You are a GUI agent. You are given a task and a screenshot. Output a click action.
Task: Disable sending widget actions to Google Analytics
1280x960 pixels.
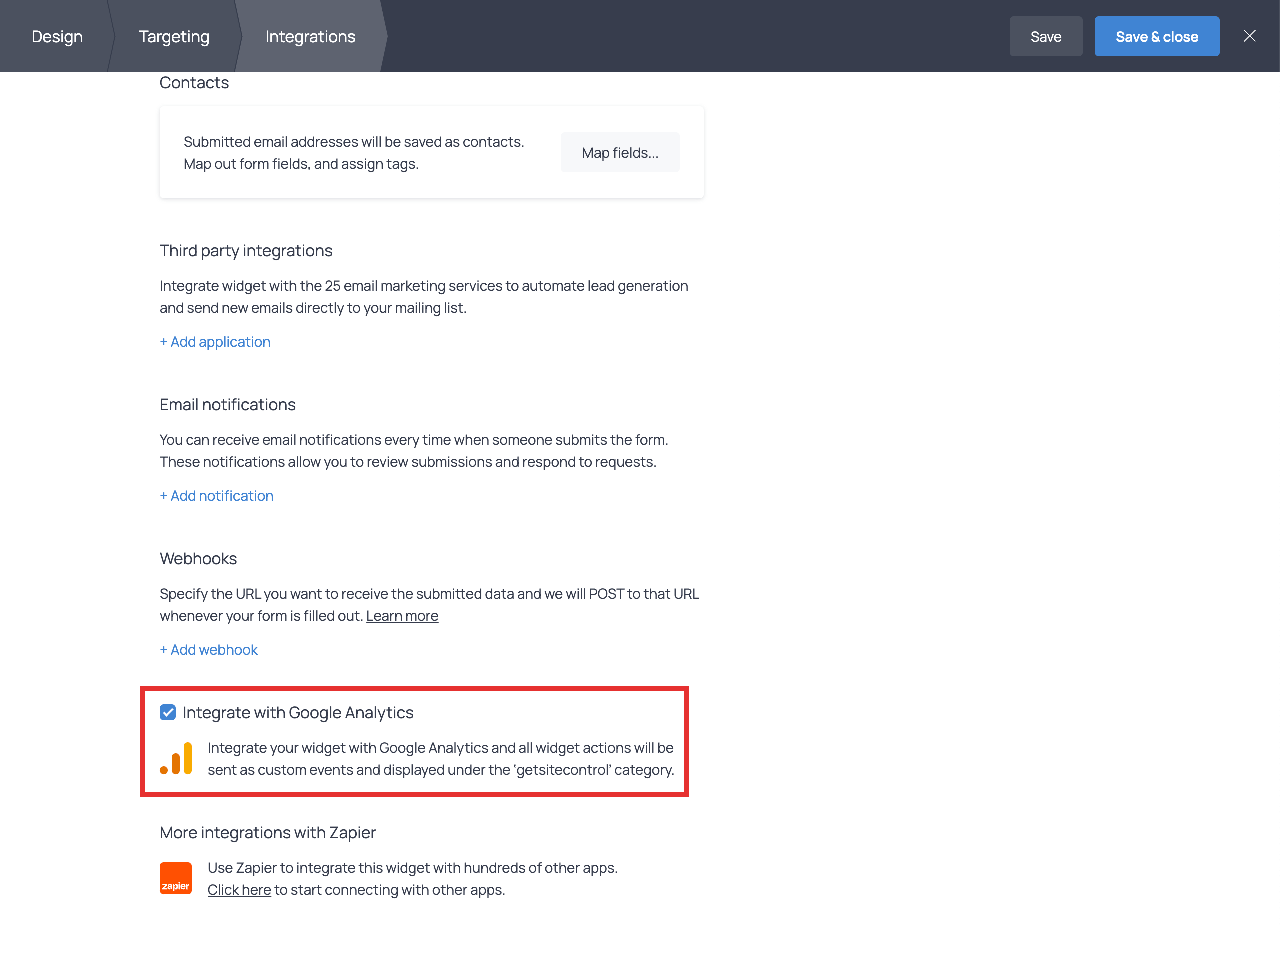[167, 712]
